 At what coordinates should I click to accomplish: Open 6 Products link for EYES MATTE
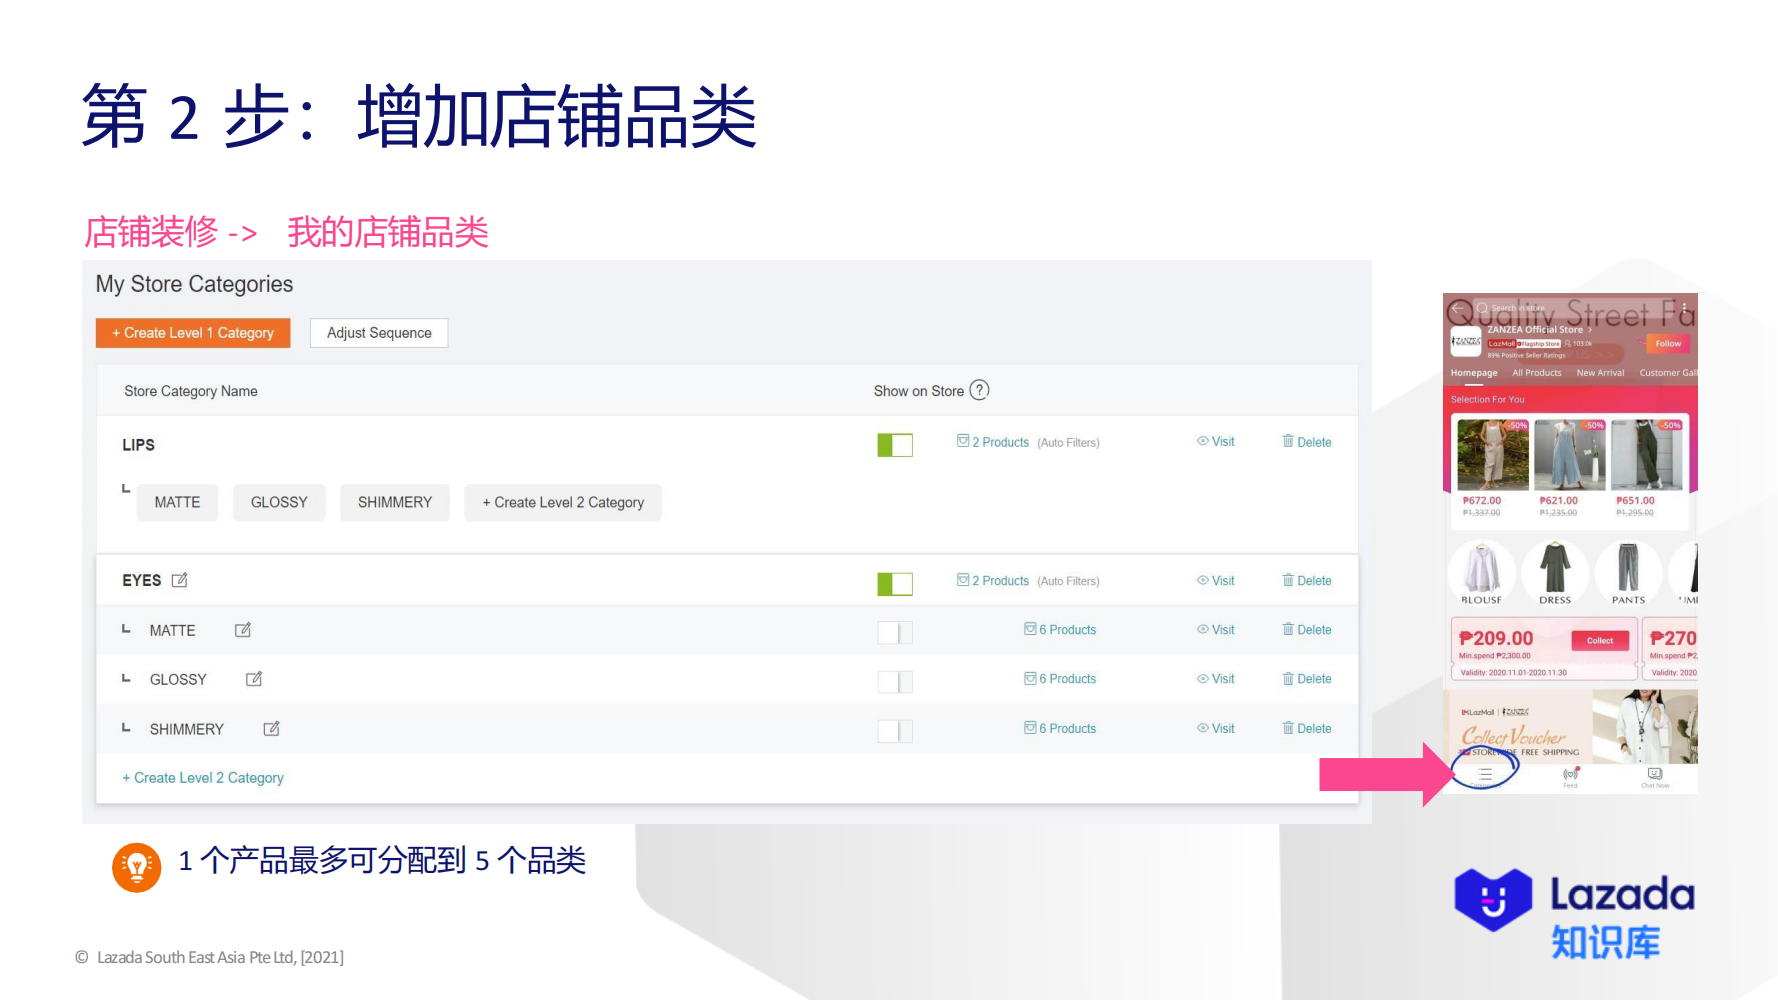[x=1060, y=630]
